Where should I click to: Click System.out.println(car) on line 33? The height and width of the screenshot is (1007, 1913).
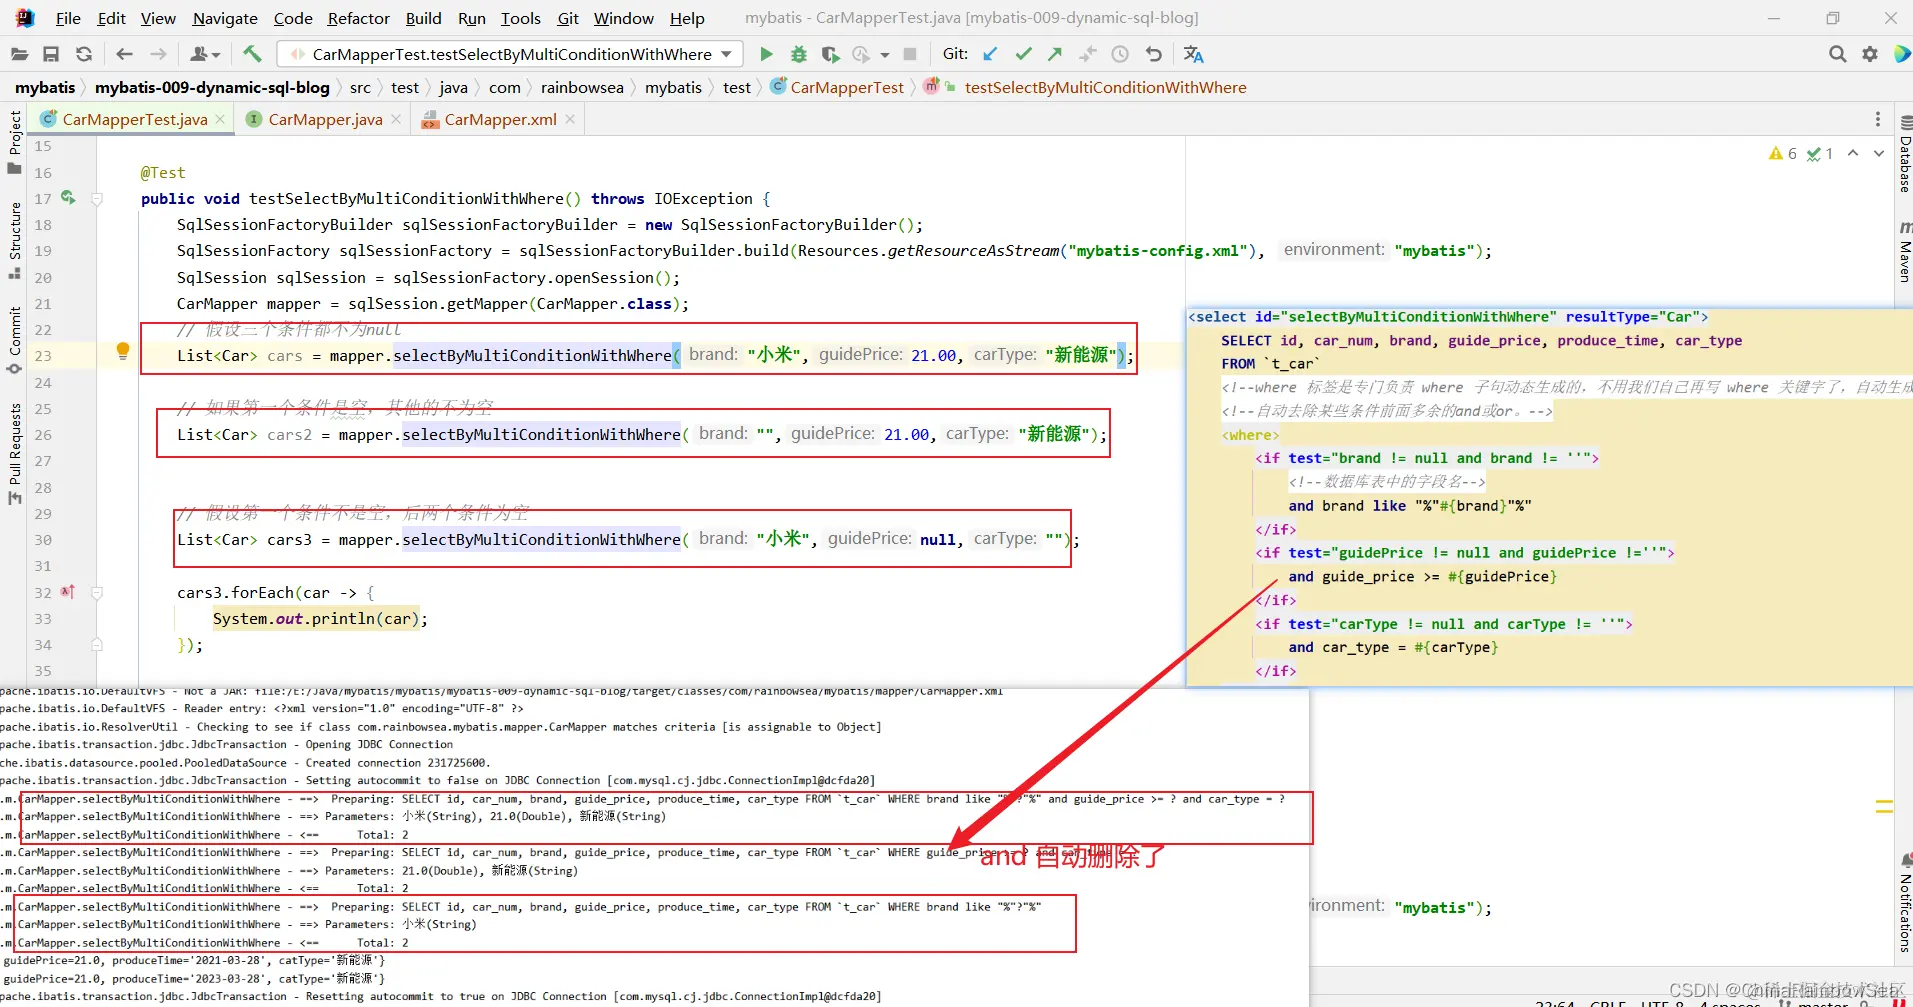pyautogui.click(x=316, y=619)
